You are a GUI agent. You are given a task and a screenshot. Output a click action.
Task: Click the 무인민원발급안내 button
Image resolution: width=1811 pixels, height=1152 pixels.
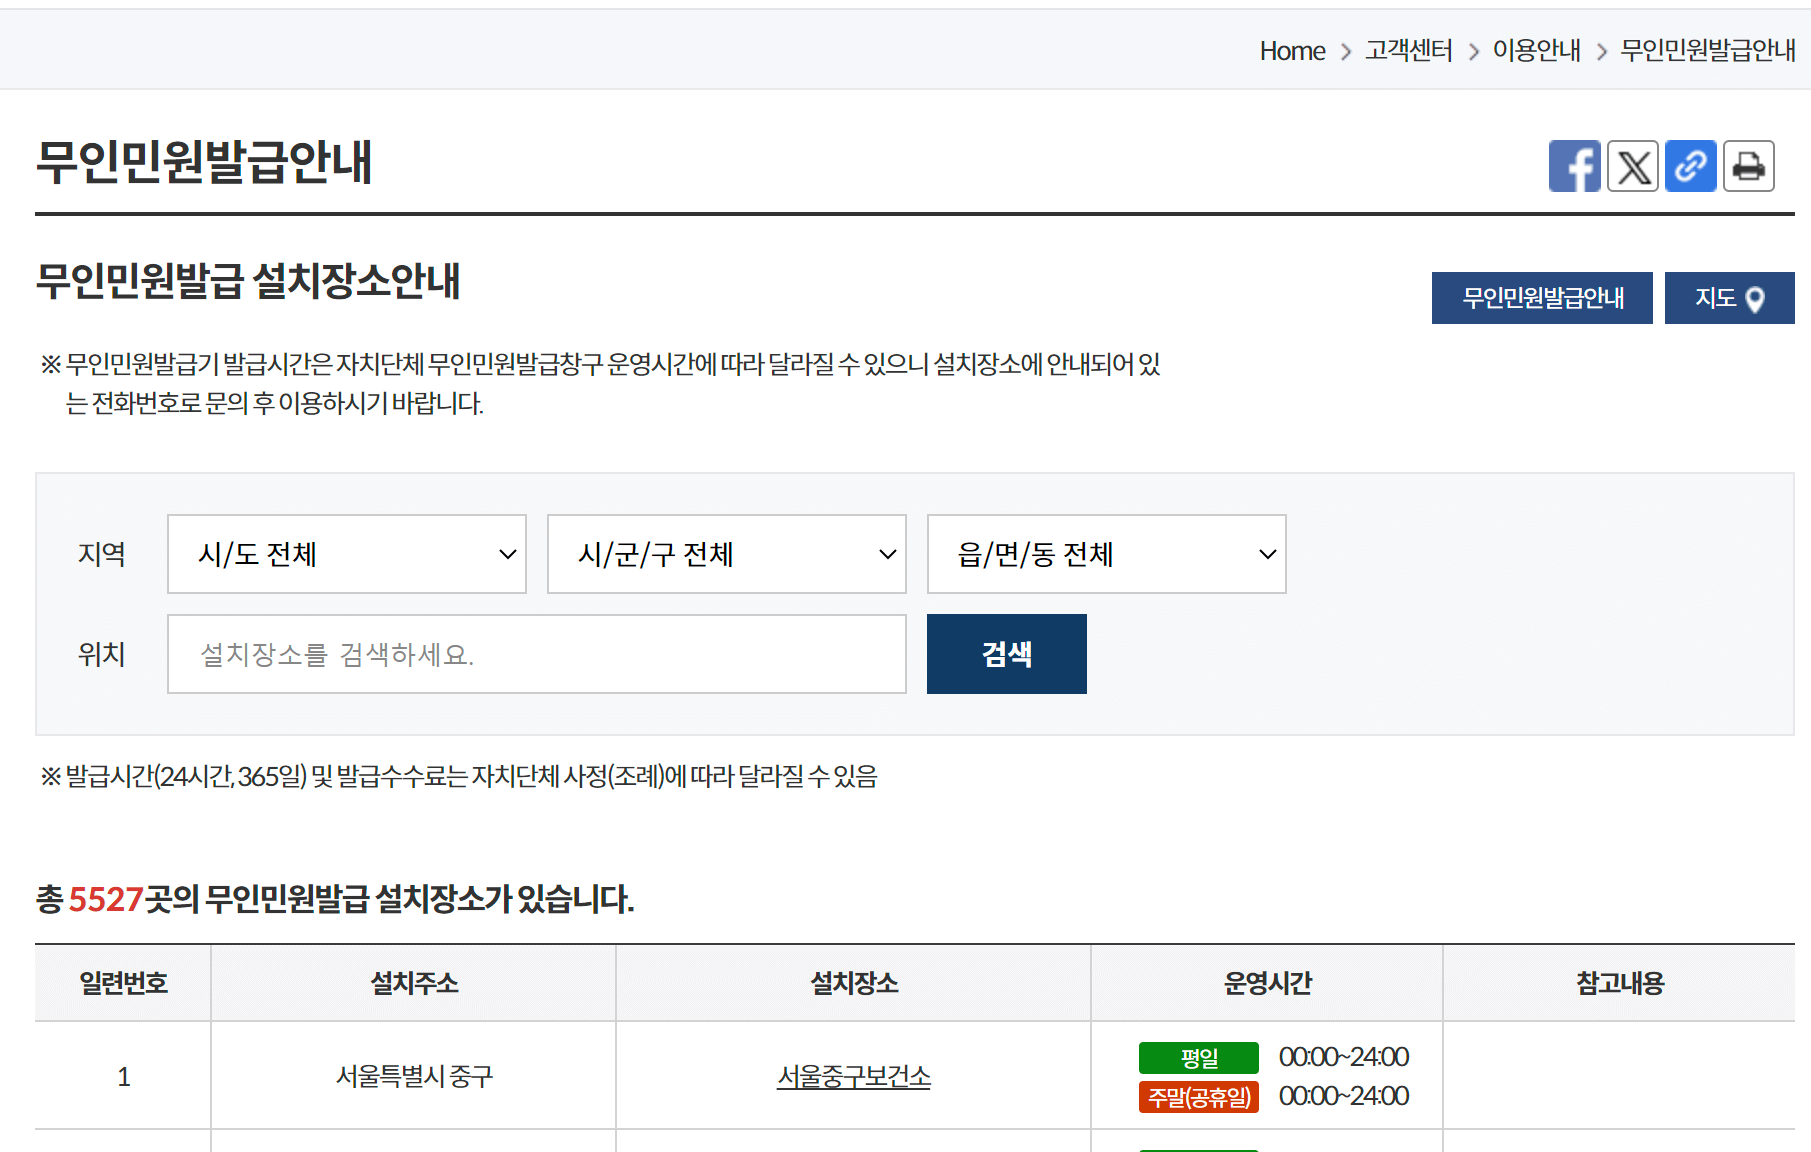click(x=1542, y=297)
